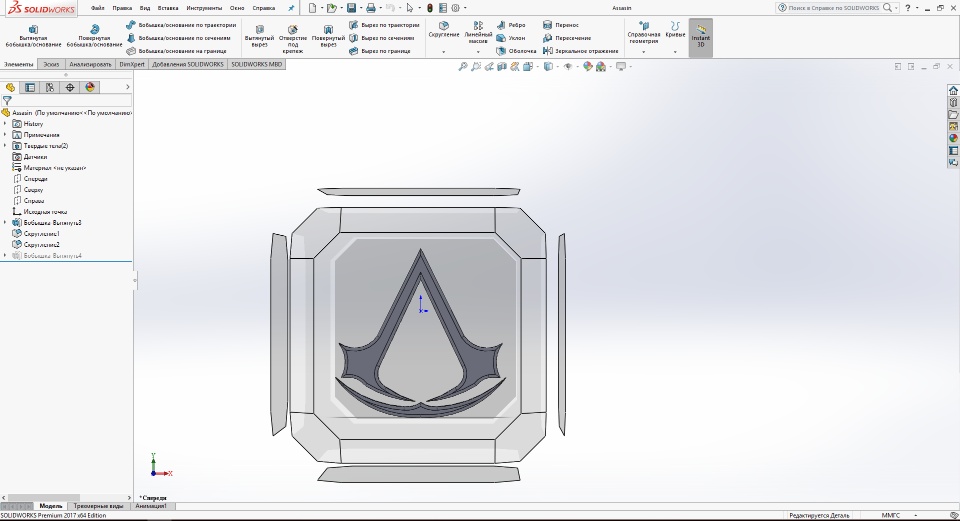Screen dimensions: 960x521
Task: Switch to the Эскиз tab
Action: tap(51, 63)
